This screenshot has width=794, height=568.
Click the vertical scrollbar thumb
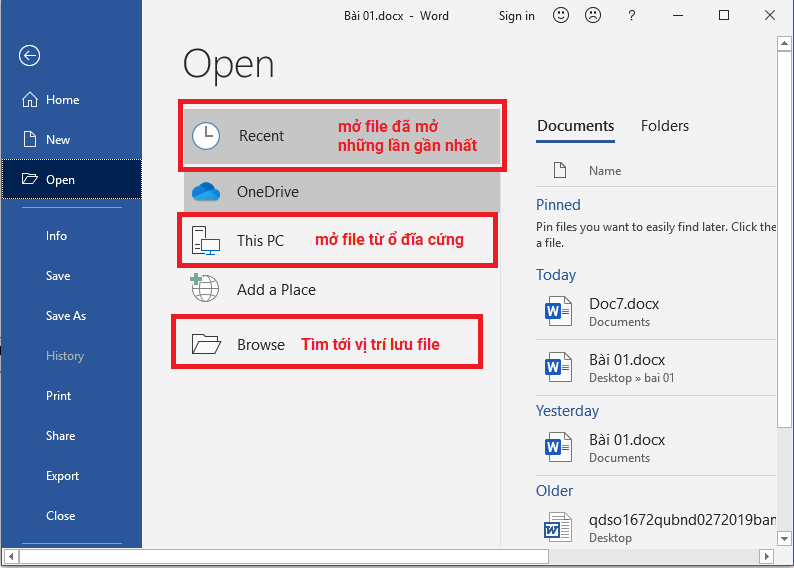[x=784, y=240]
